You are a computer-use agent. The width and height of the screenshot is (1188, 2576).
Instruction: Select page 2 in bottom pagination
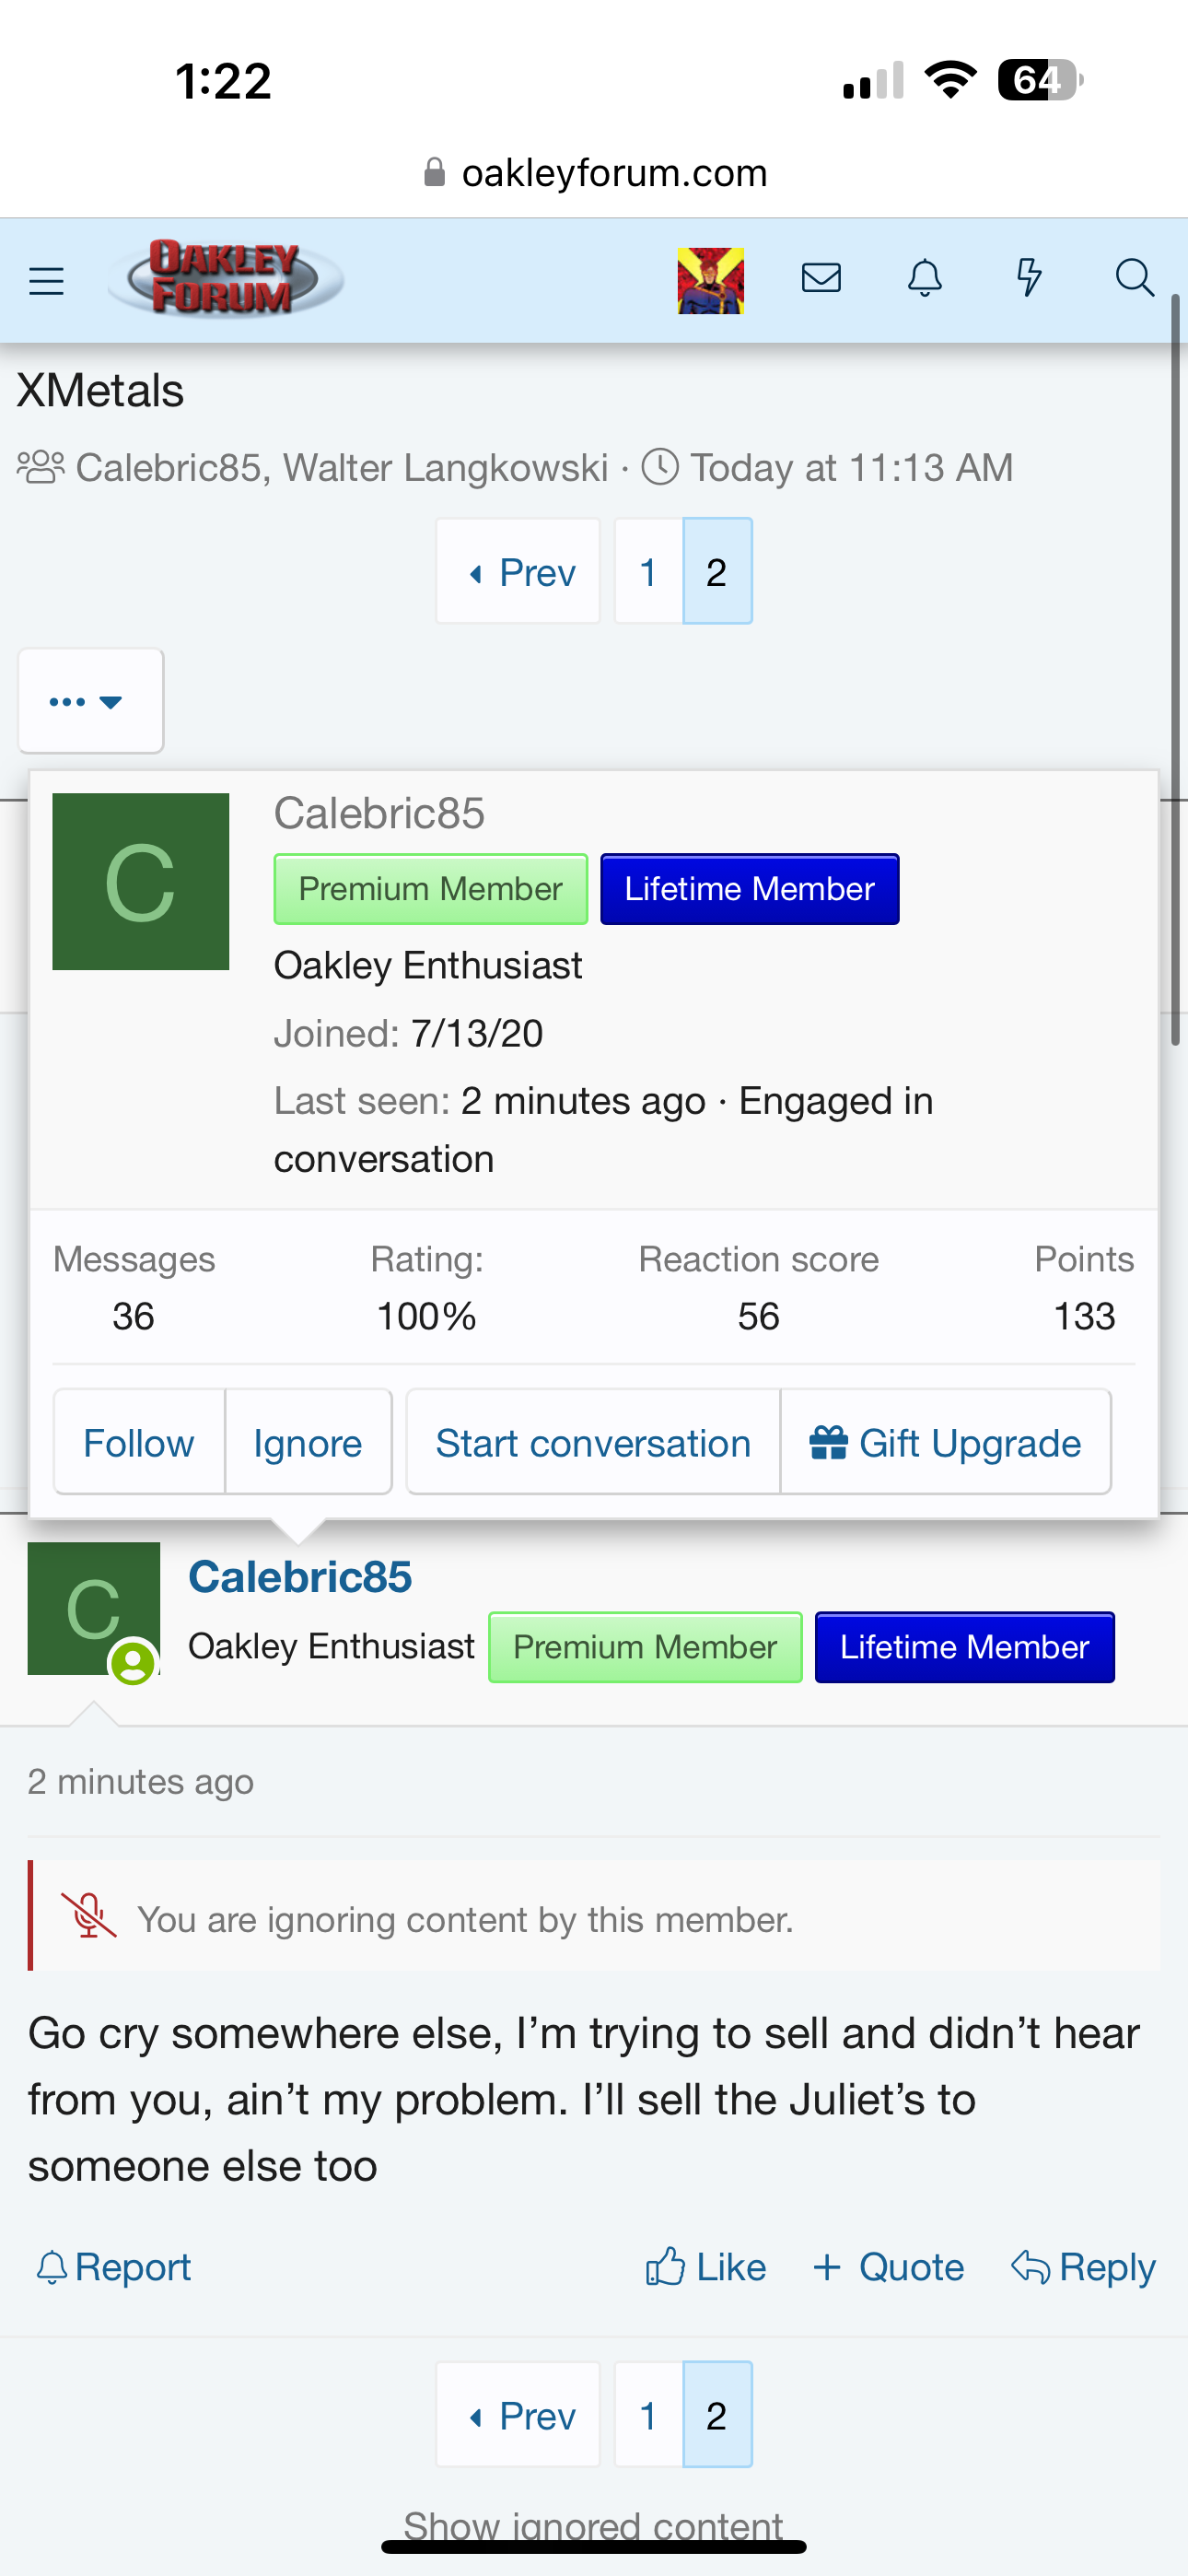716,2416
